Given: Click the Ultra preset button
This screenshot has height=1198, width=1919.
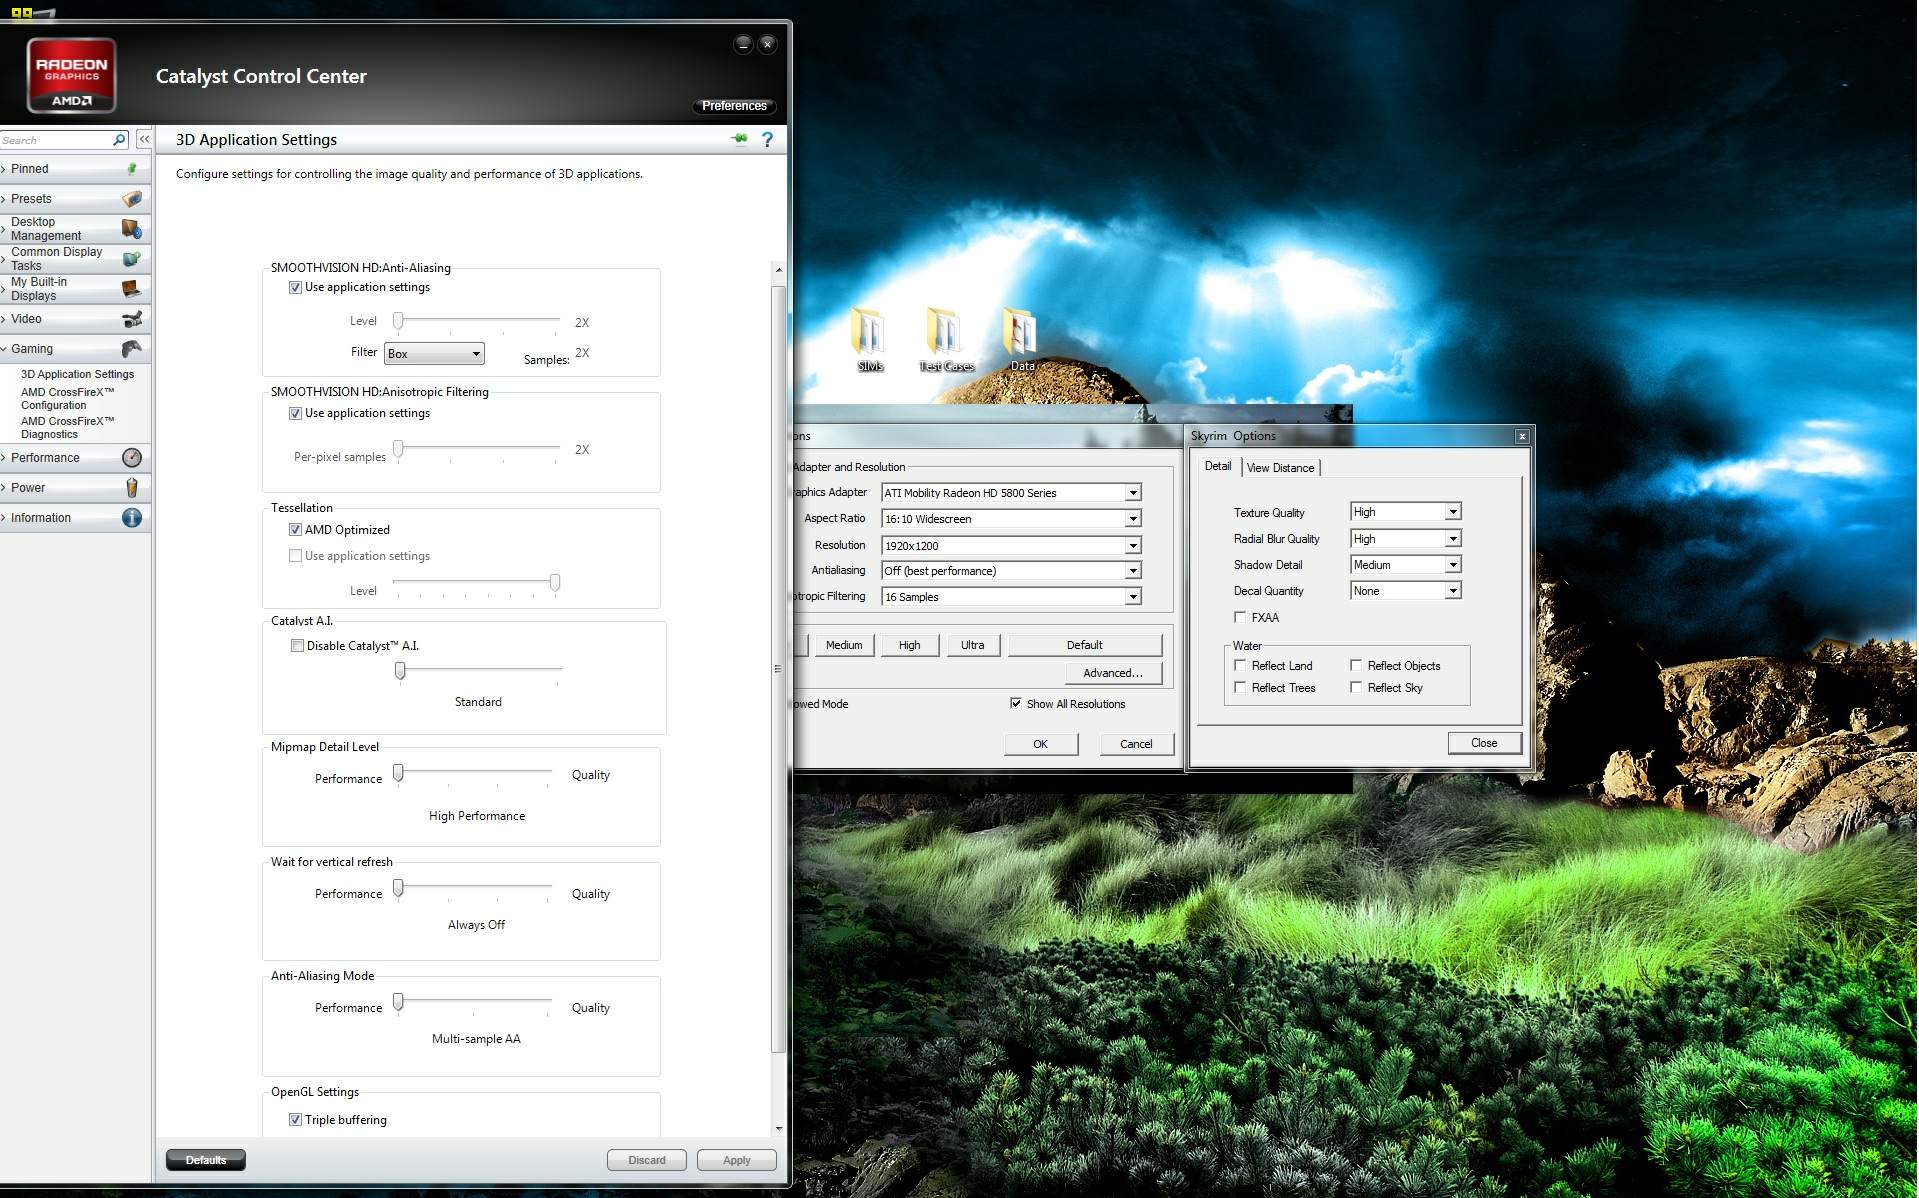Looking at the screenshot, I should pos(972,645).
